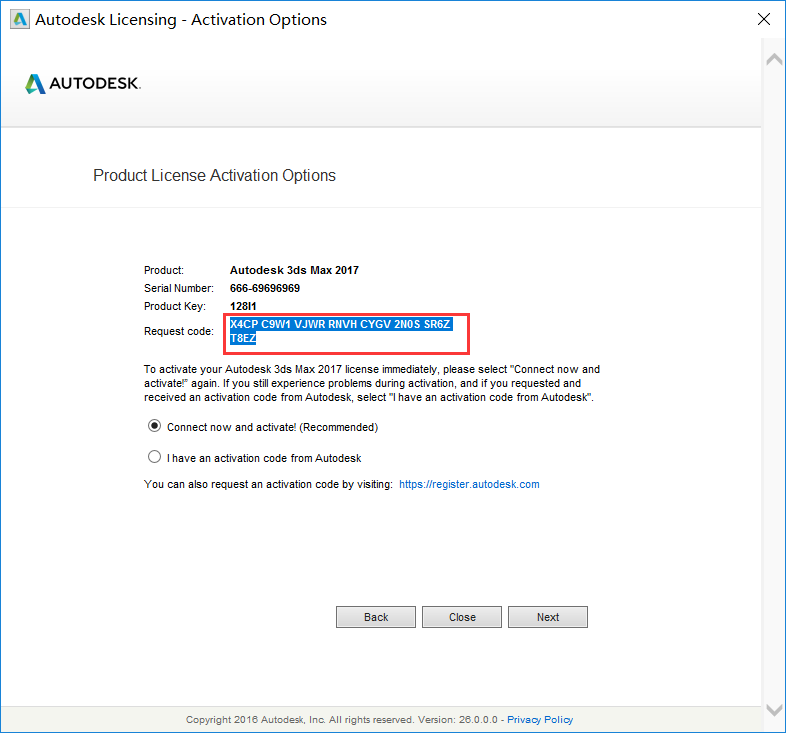Open the register.autodesk.com link
This screenshot has height=733, width=786.
(469, 484)
